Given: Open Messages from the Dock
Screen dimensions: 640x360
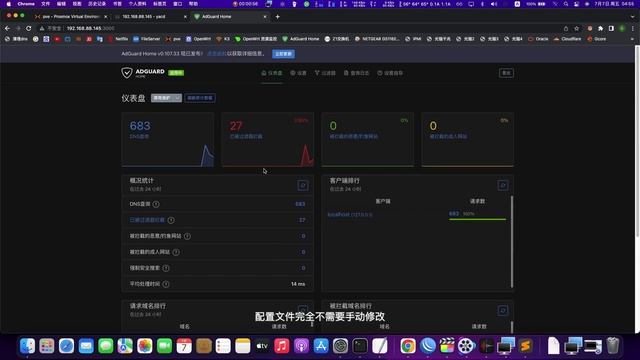Looking at the screenshot, I should 106,346.
